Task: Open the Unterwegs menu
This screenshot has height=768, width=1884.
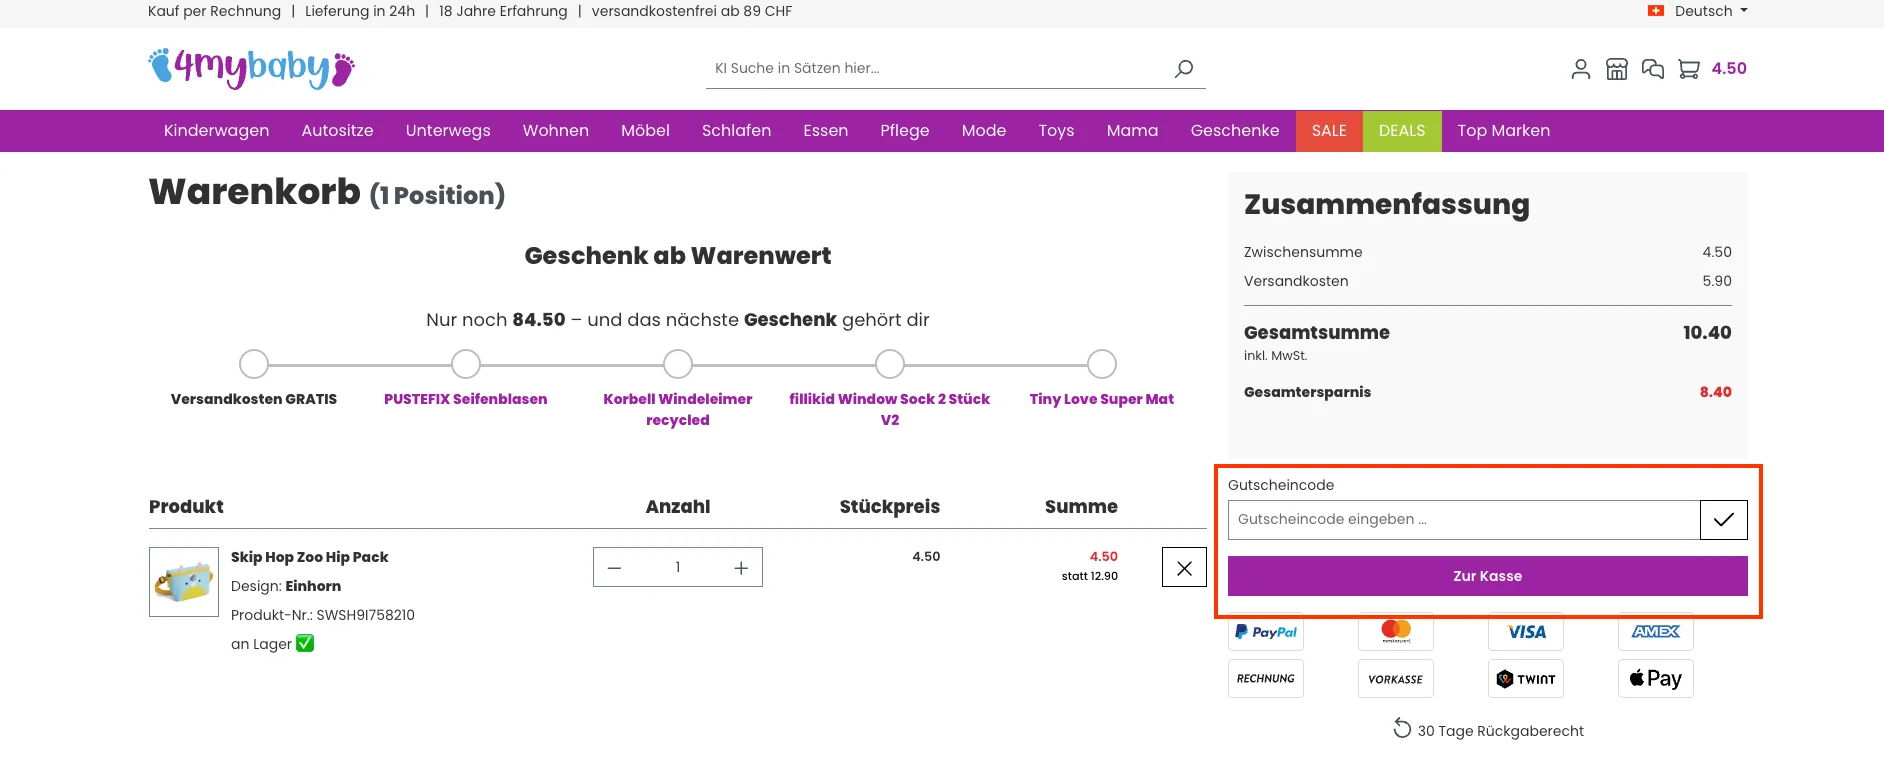Action: coord(448,131)
